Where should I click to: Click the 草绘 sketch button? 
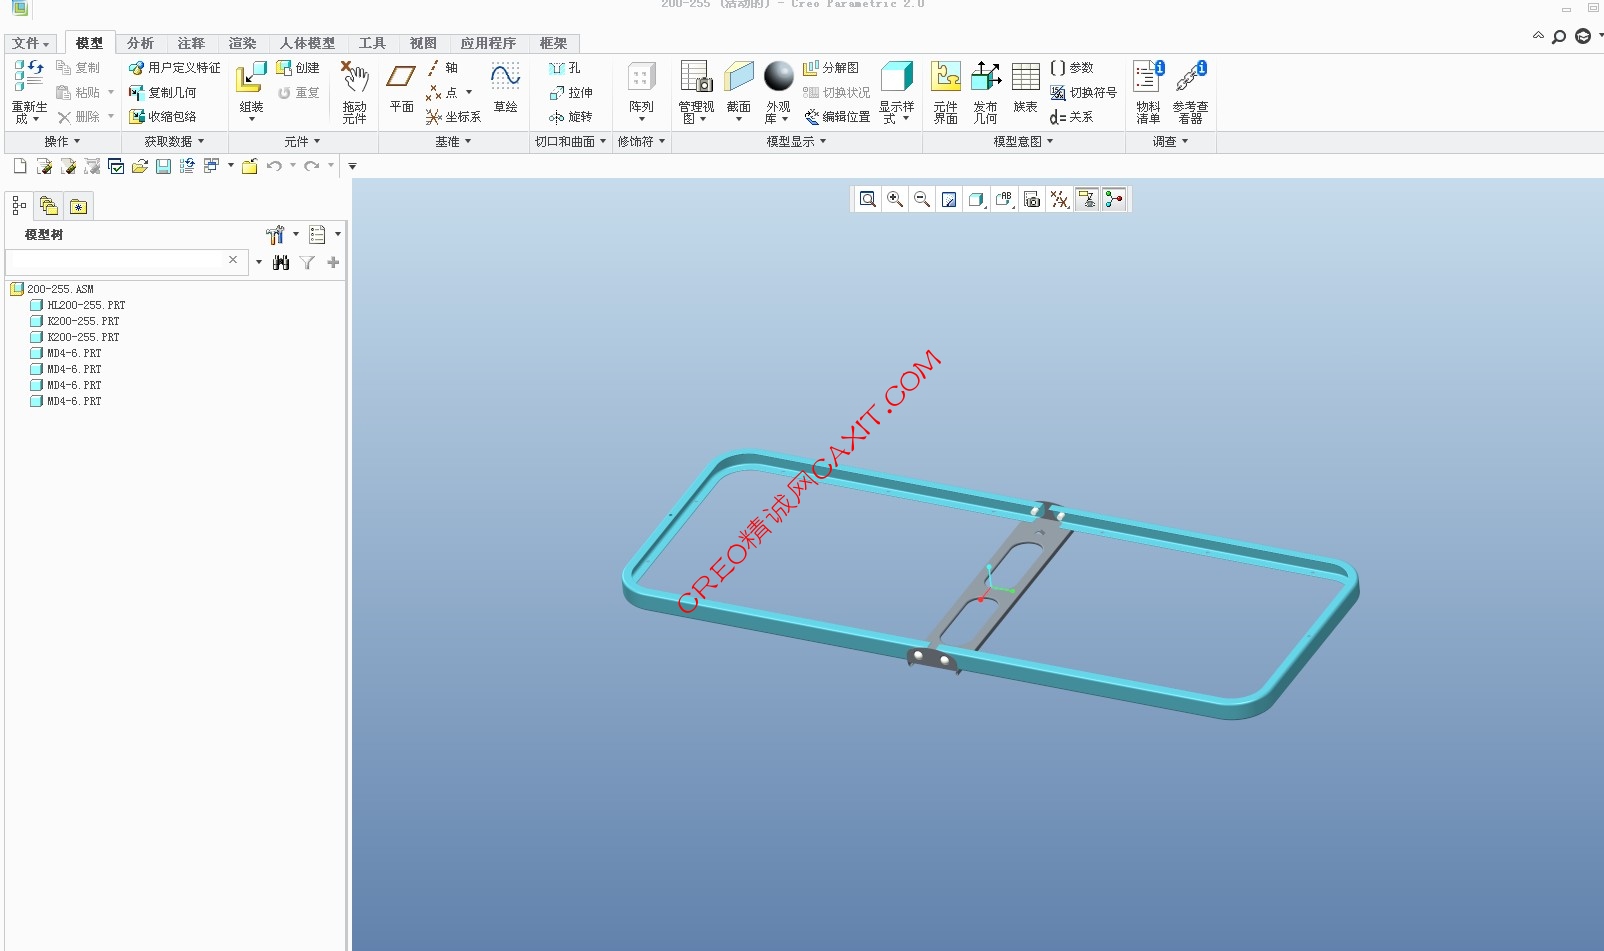pos(505,88)
